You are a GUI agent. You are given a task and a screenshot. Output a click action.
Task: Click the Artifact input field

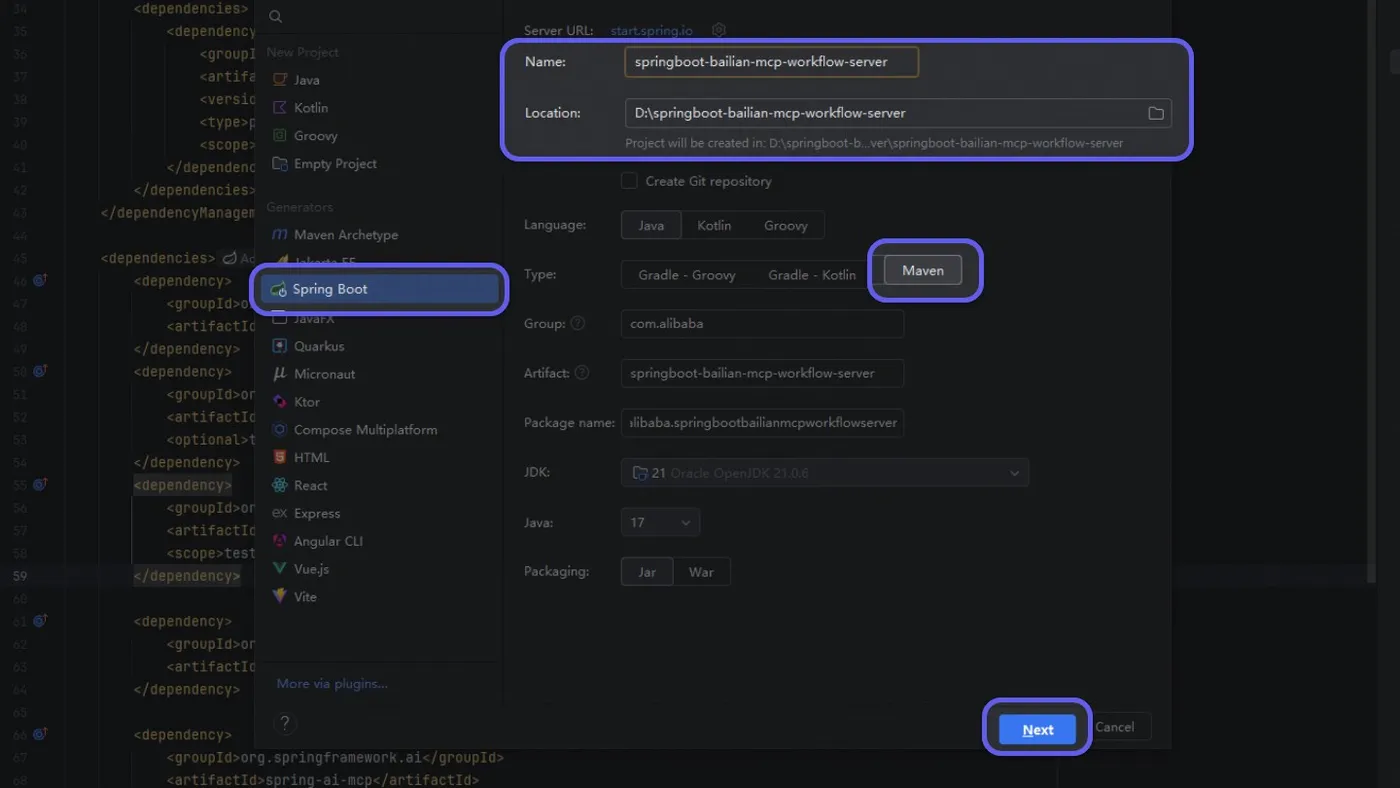[762, 373]
